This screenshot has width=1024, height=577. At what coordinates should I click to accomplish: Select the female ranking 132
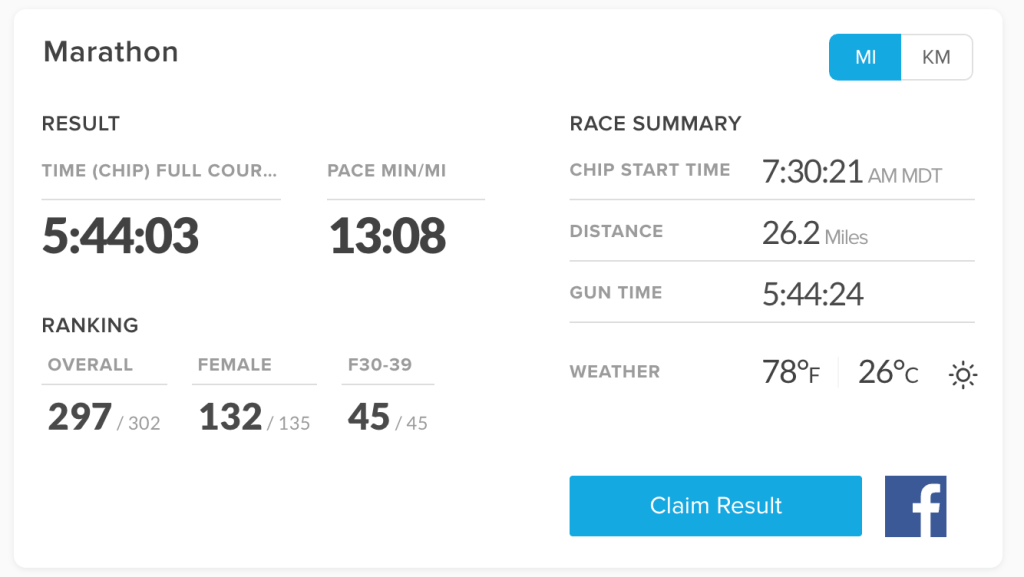pyautogui.click(x=230, y=417)
